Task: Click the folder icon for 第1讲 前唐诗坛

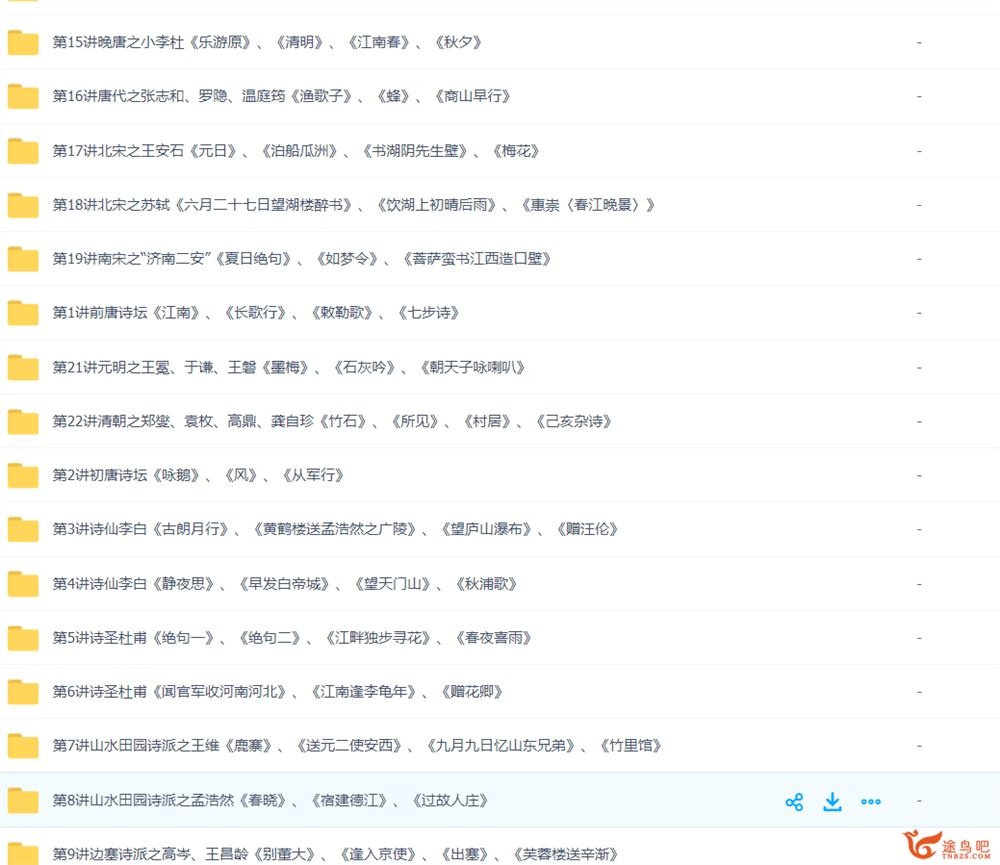Action: [x=23, y=313]
